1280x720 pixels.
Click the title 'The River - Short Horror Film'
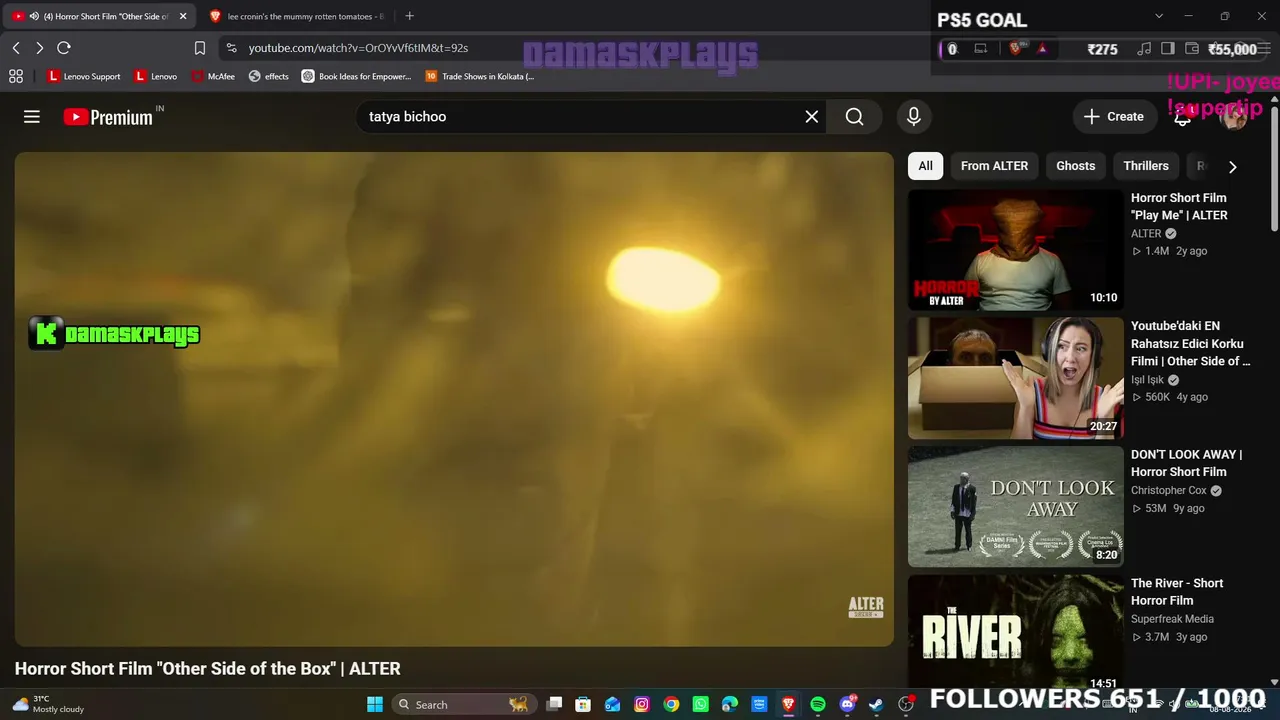pyautogui.click(x=1177, y=592)
